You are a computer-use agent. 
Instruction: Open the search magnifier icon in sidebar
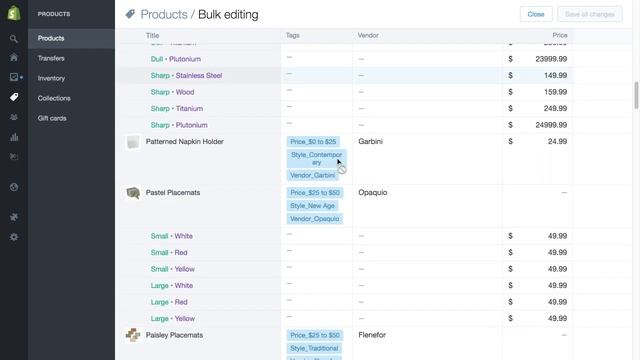[x=14, y=39]
